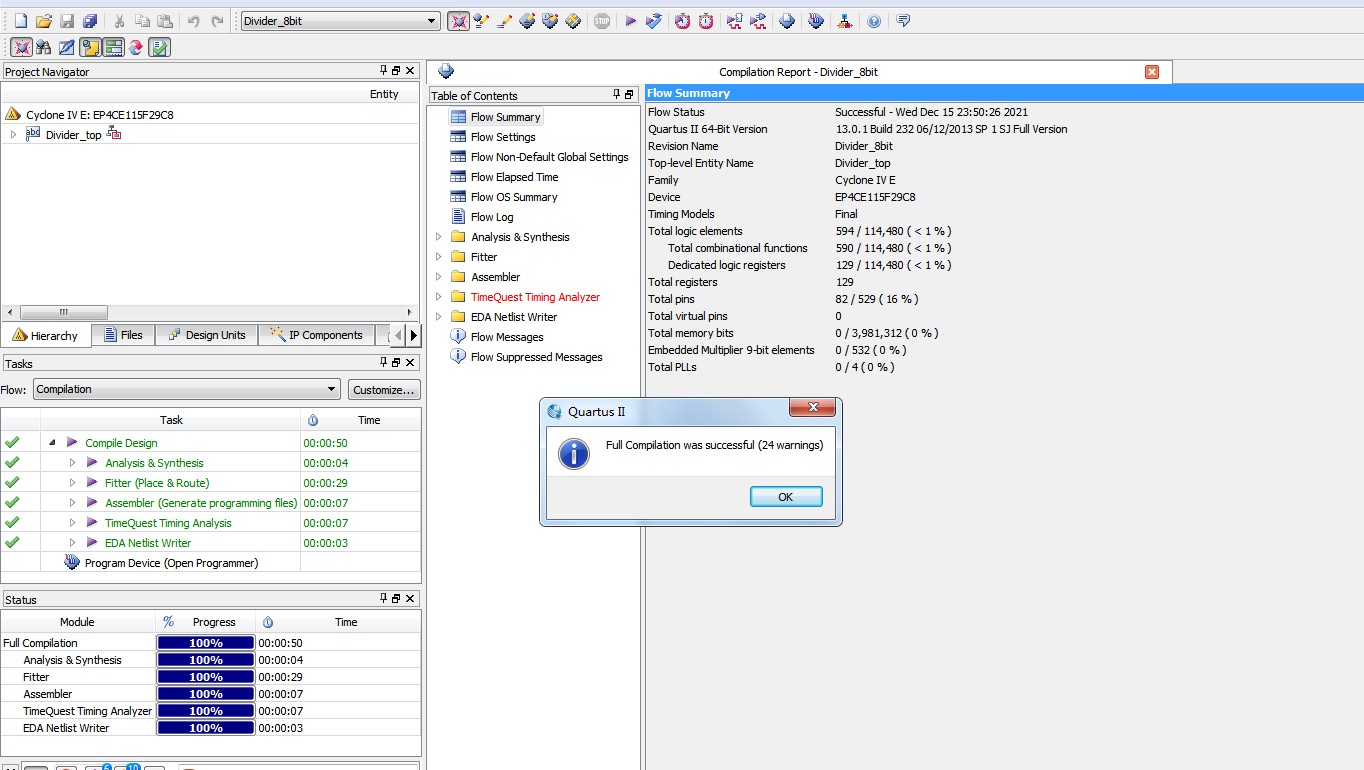Select TimeQuest Timing Analyzer in Table of Contents
This screenshot has height=770, width=1364.
(535, 297)
